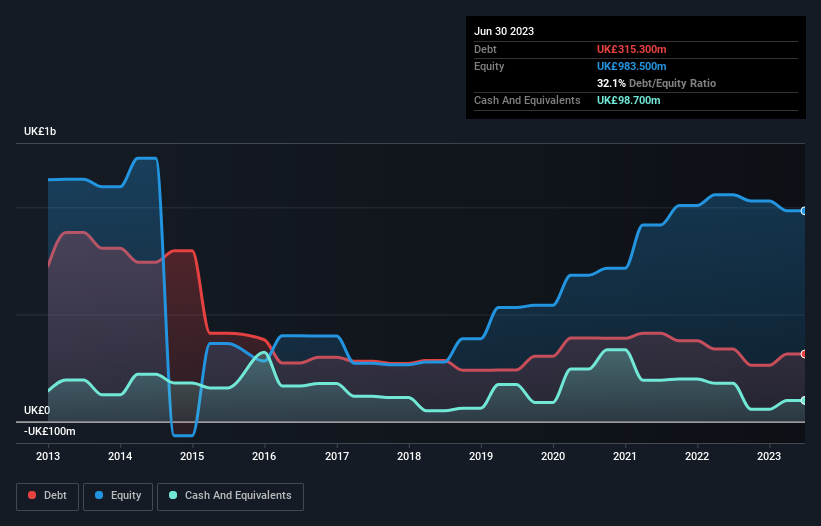Click the Equity row label in tooltip
This screenshot has width=821, height=526.
489,66
